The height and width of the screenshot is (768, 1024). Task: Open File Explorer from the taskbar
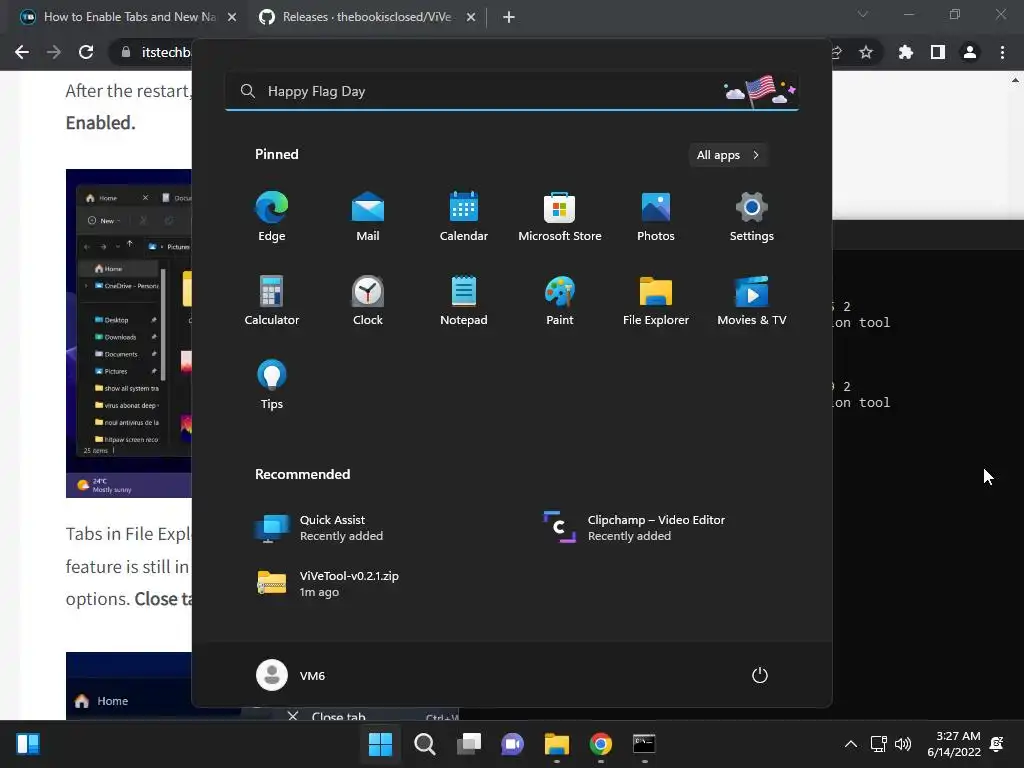coord(556,744)
